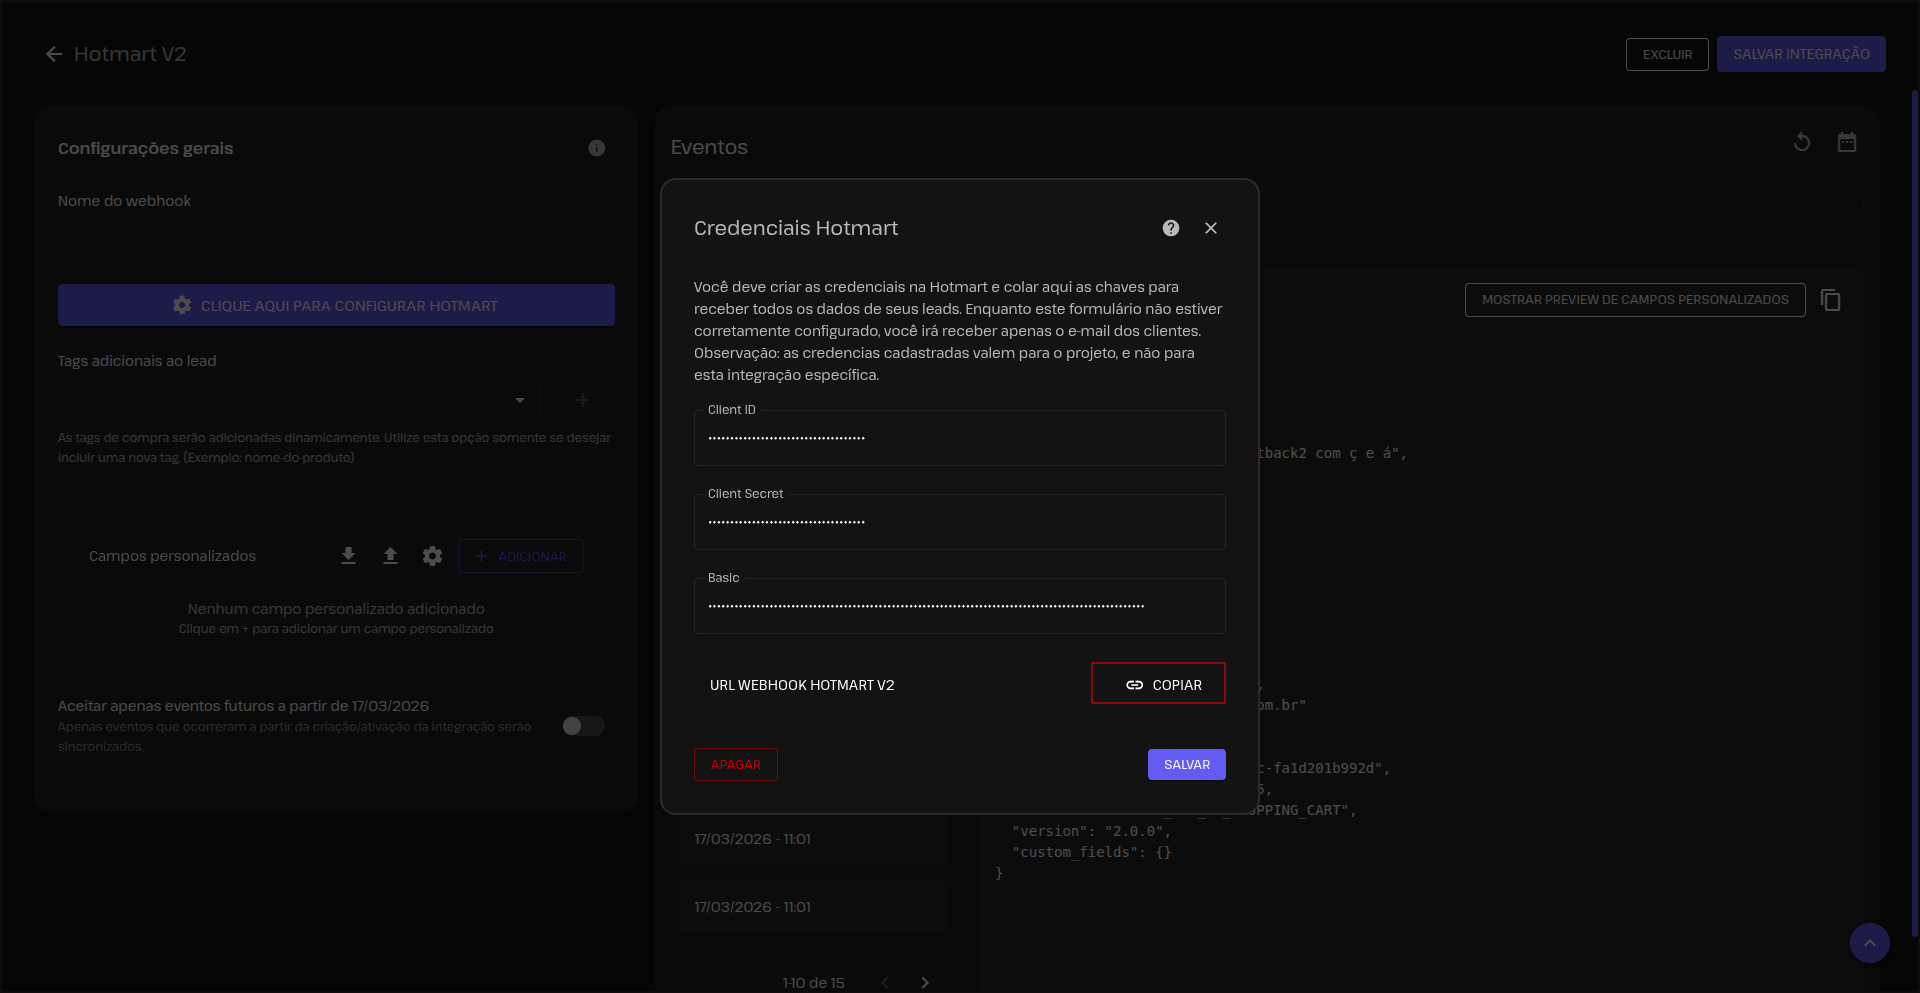Click Mostrar Preview de Campos Personalizados
Screen dimensions: 1920x993
coord(1634,300)
